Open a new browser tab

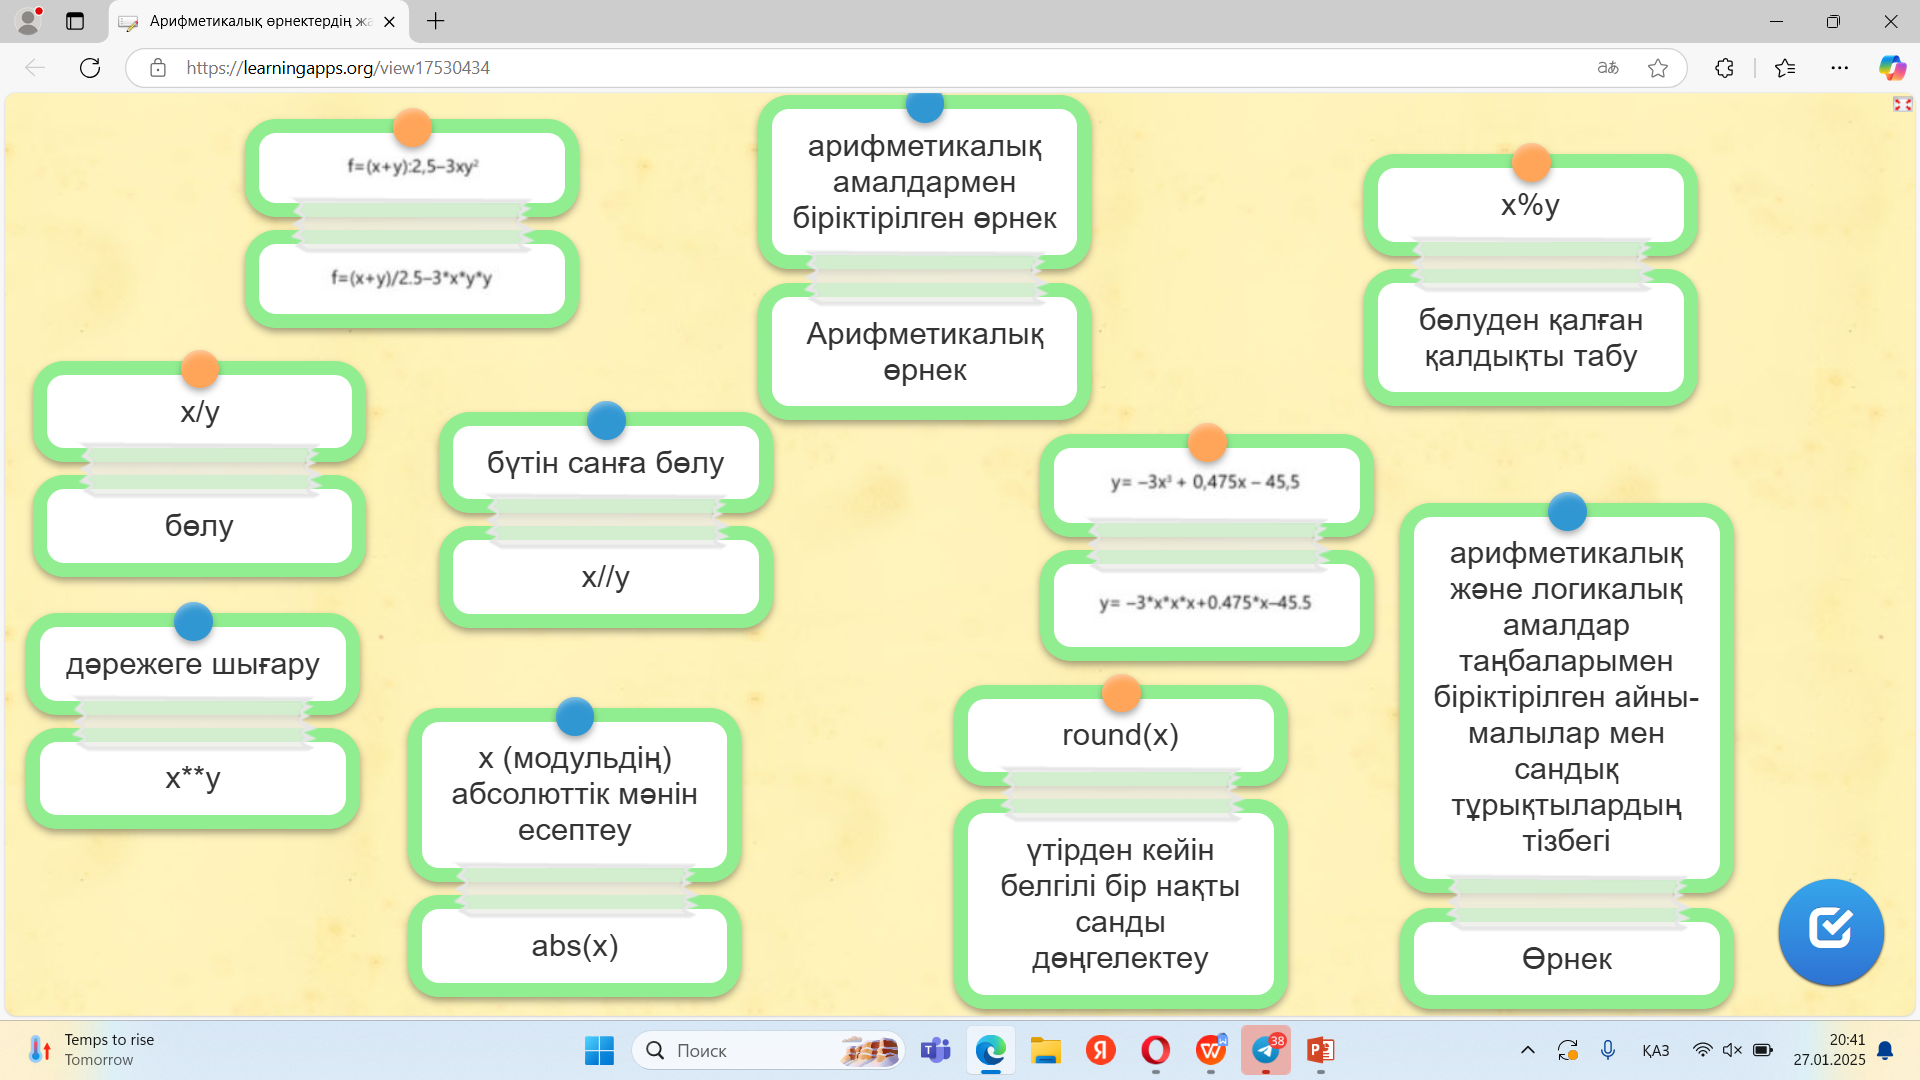(436, 21)
